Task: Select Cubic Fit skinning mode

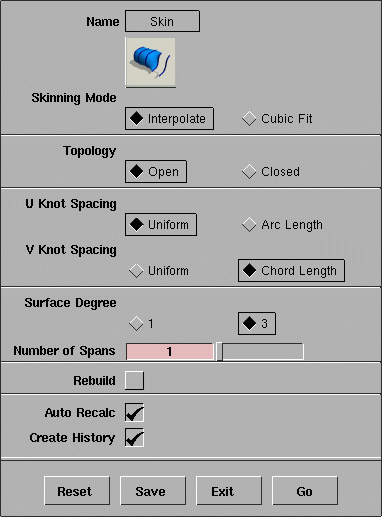Action: tap(277, 119)
